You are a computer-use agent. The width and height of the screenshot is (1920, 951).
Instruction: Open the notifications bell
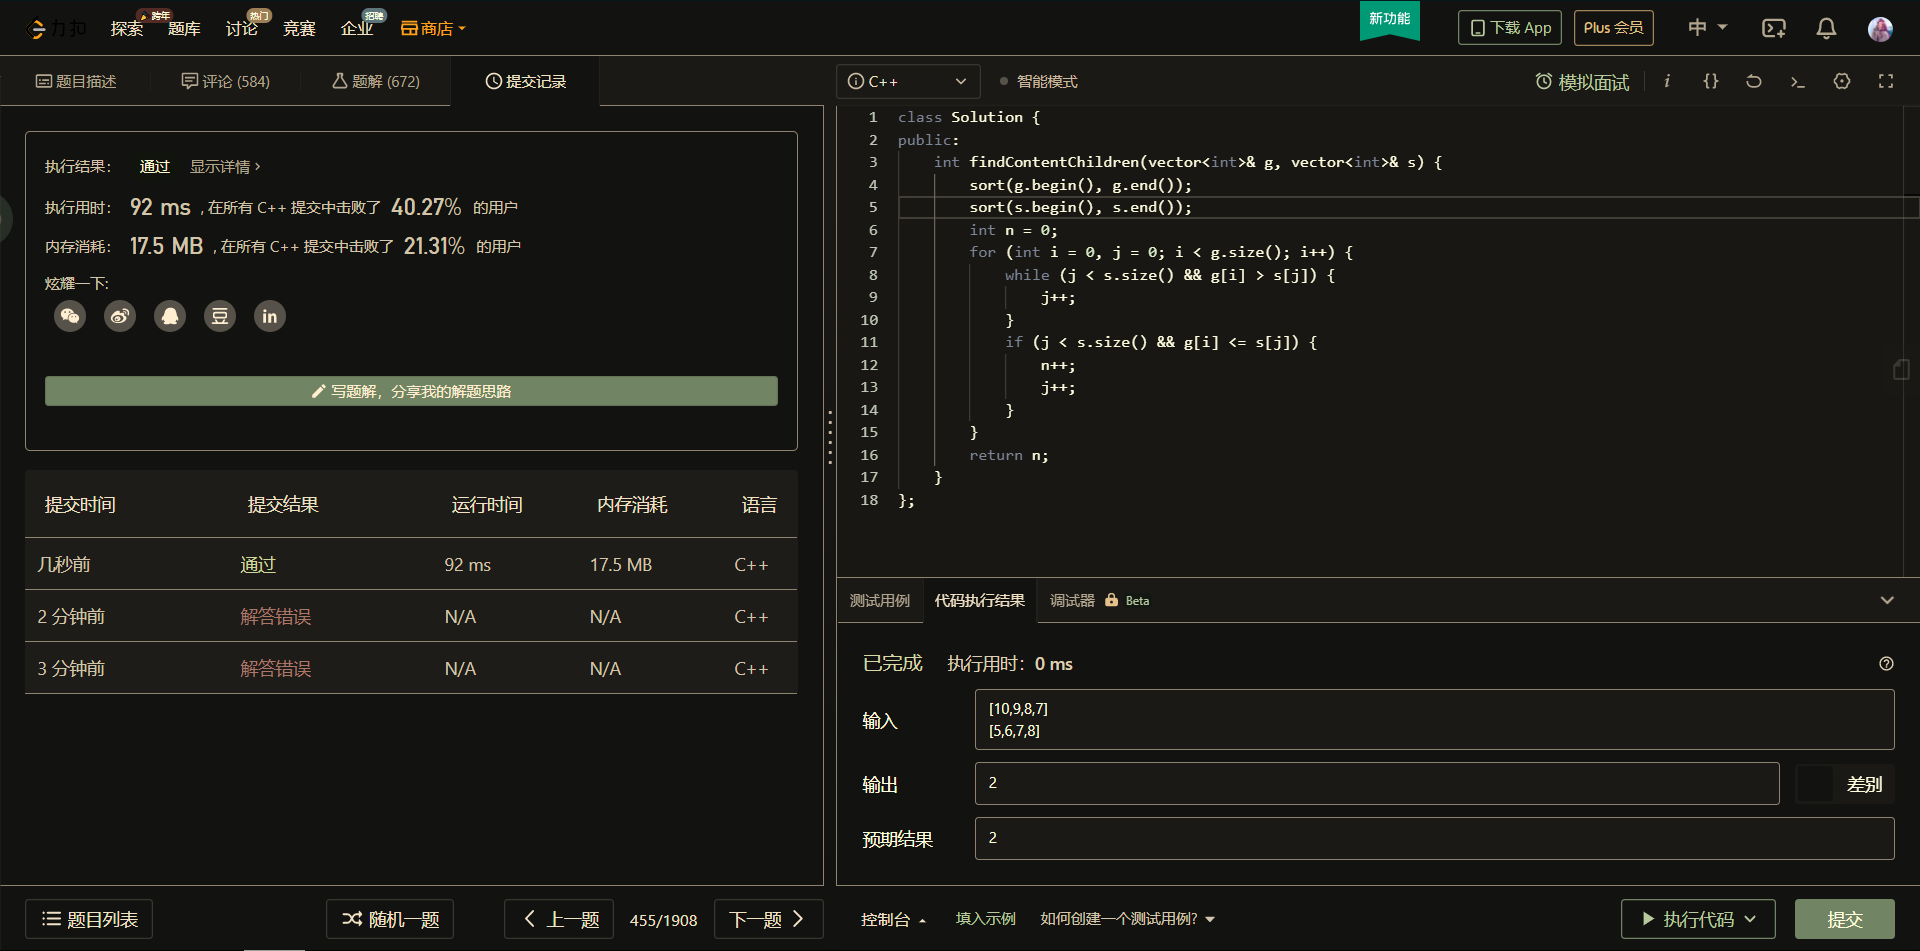click(1826, 28)
